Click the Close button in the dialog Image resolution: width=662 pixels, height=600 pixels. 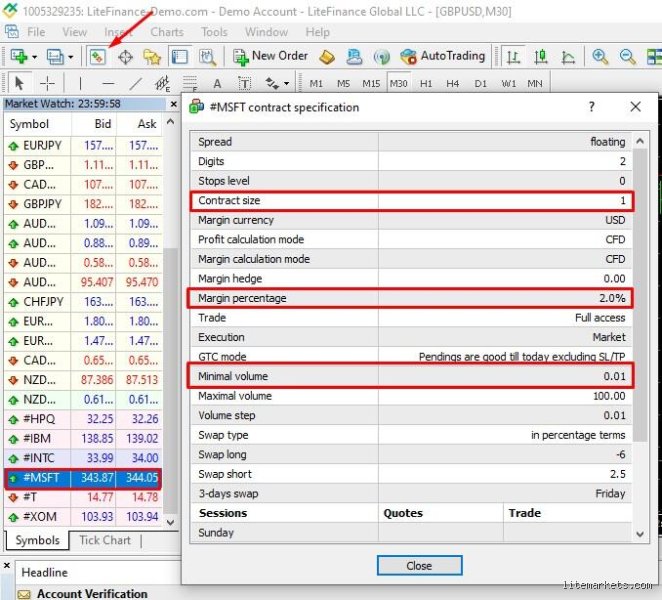(419, 565)
